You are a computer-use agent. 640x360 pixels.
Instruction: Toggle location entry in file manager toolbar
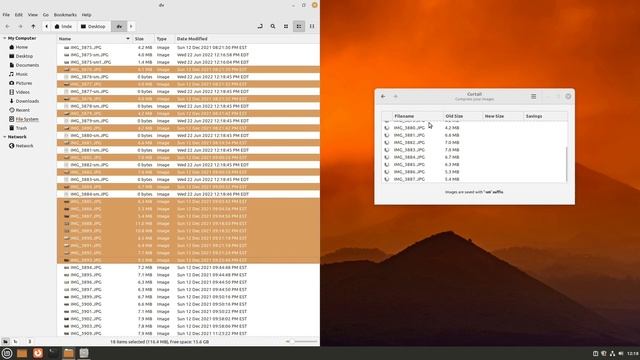pos(260,26)
